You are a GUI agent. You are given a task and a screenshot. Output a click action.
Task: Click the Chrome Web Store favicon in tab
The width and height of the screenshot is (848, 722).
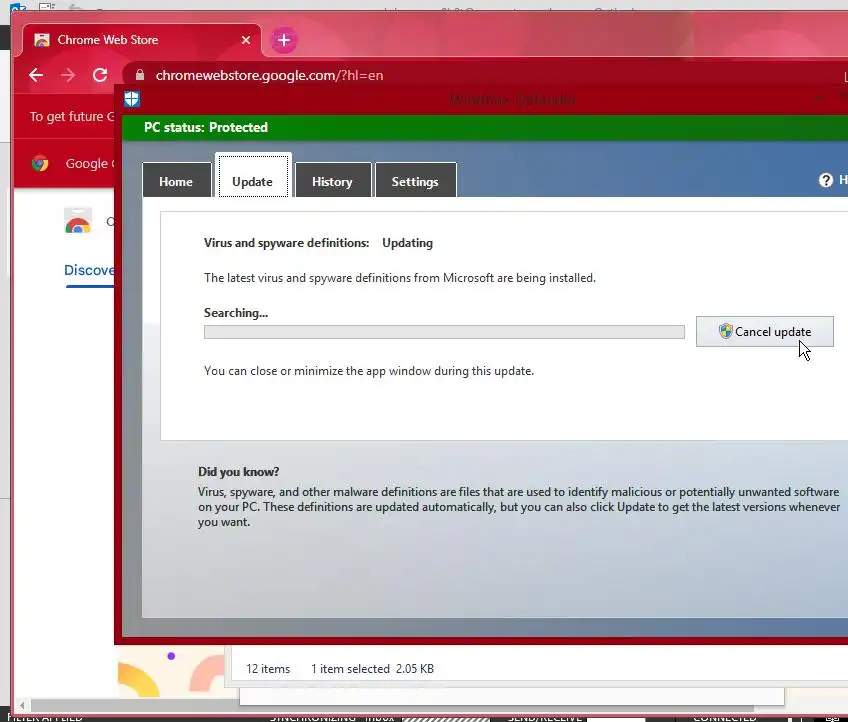42,40
